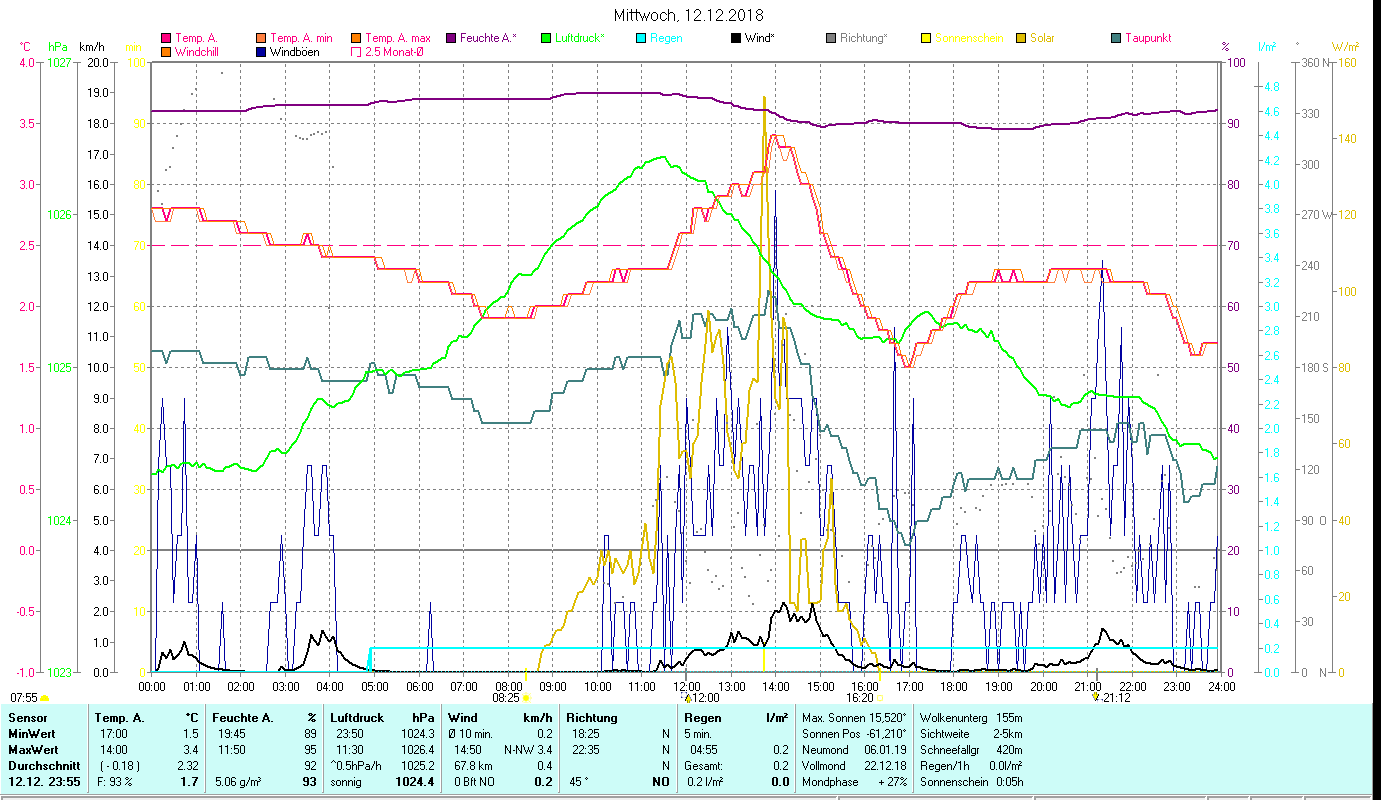
Task: Click the Regen/1h value entry
Action: click(970, 766)
